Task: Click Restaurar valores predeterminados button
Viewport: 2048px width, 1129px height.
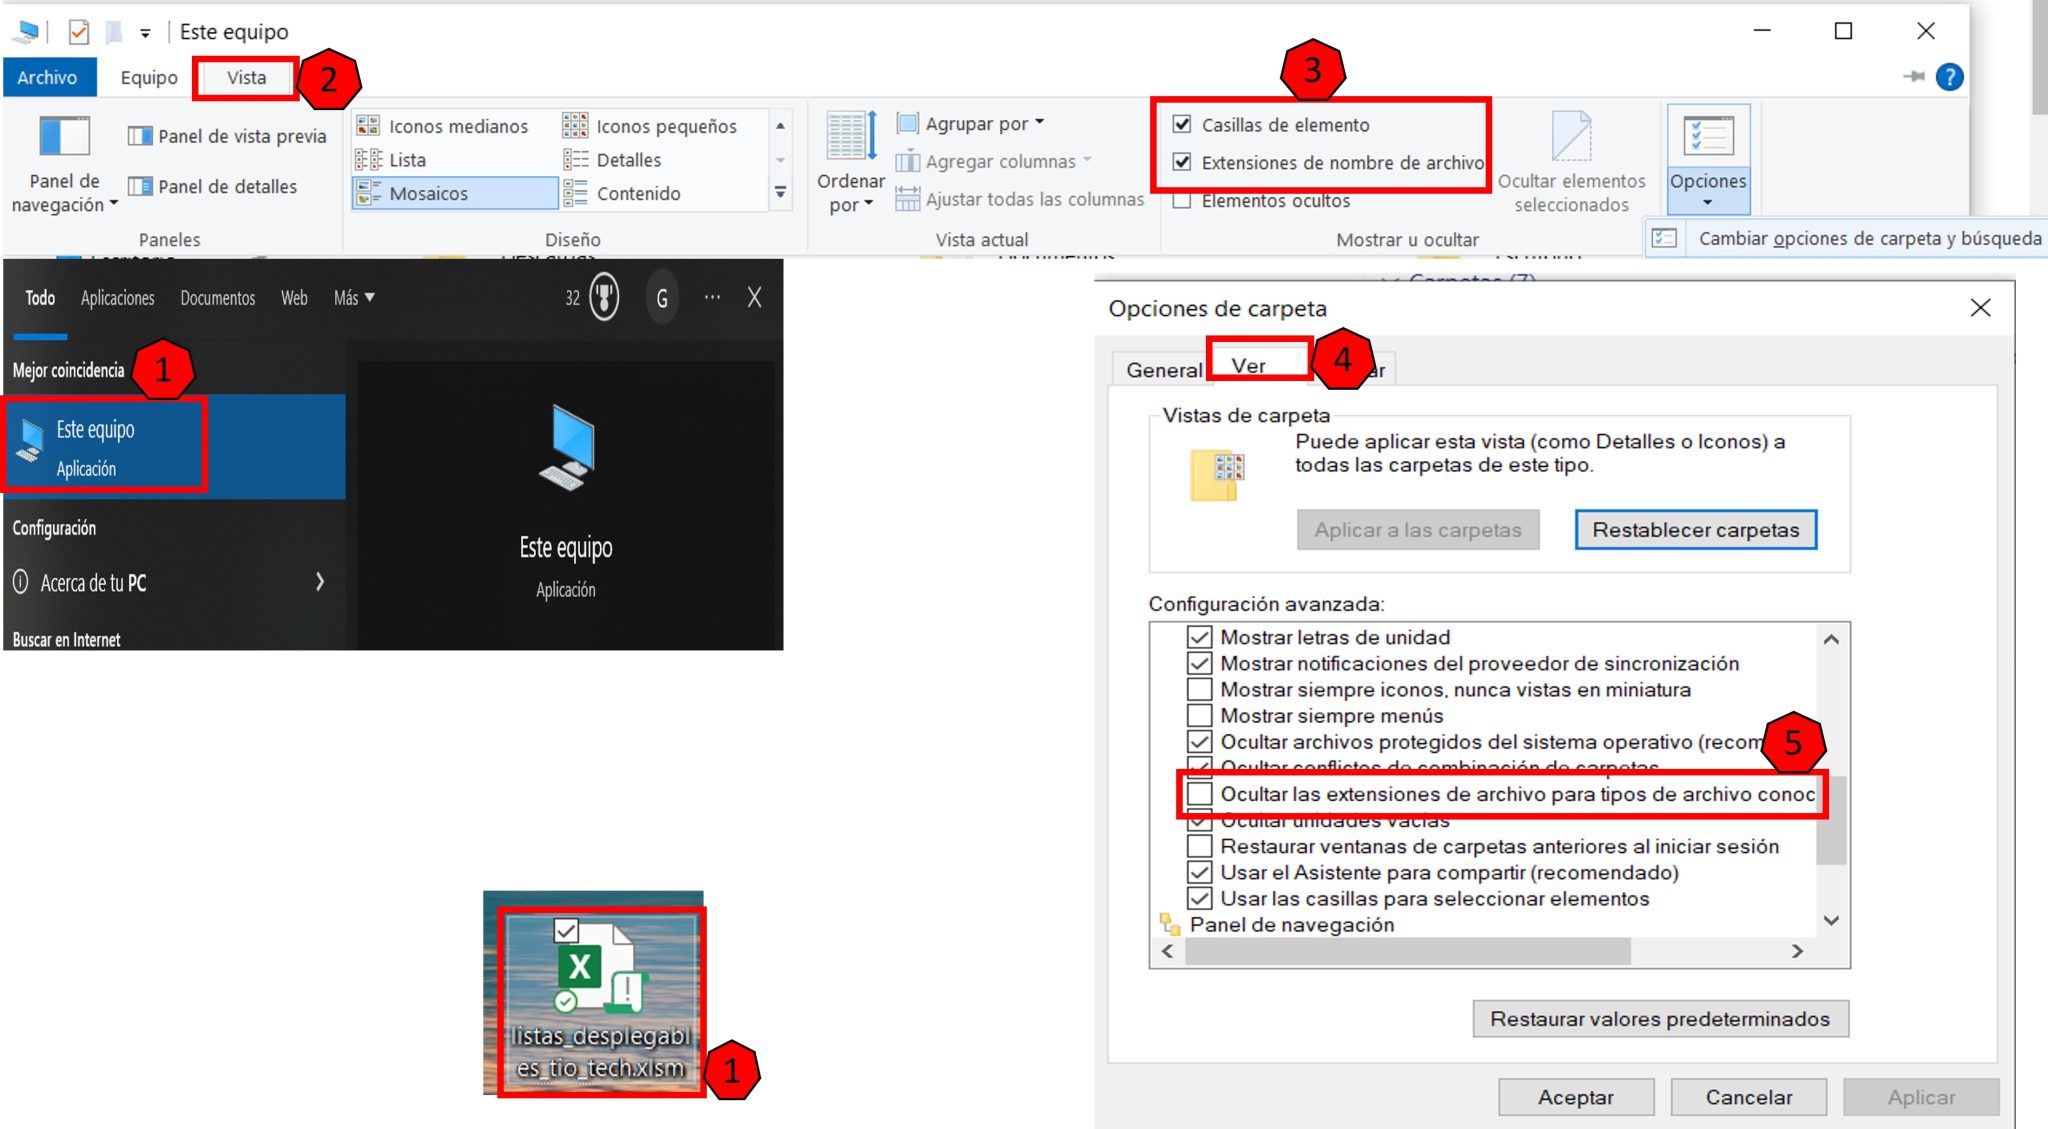Action: click(x=1660, y=1019)
